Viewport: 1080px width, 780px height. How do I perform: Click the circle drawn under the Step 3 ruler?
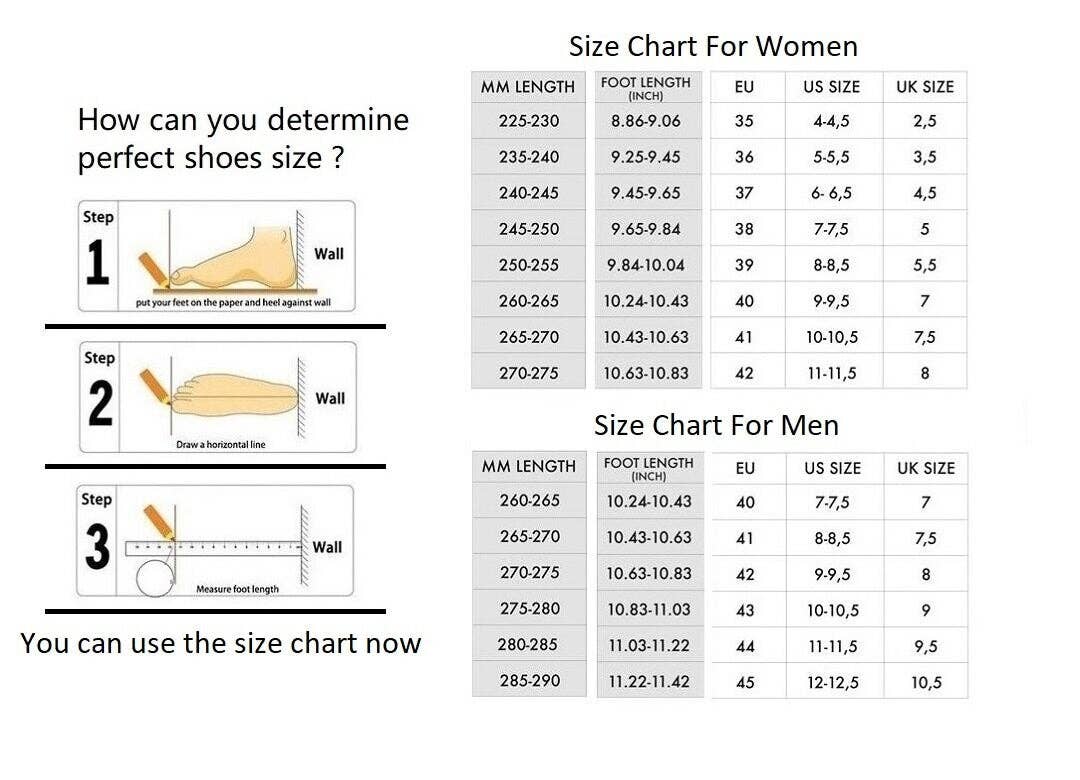coord(154,578)
